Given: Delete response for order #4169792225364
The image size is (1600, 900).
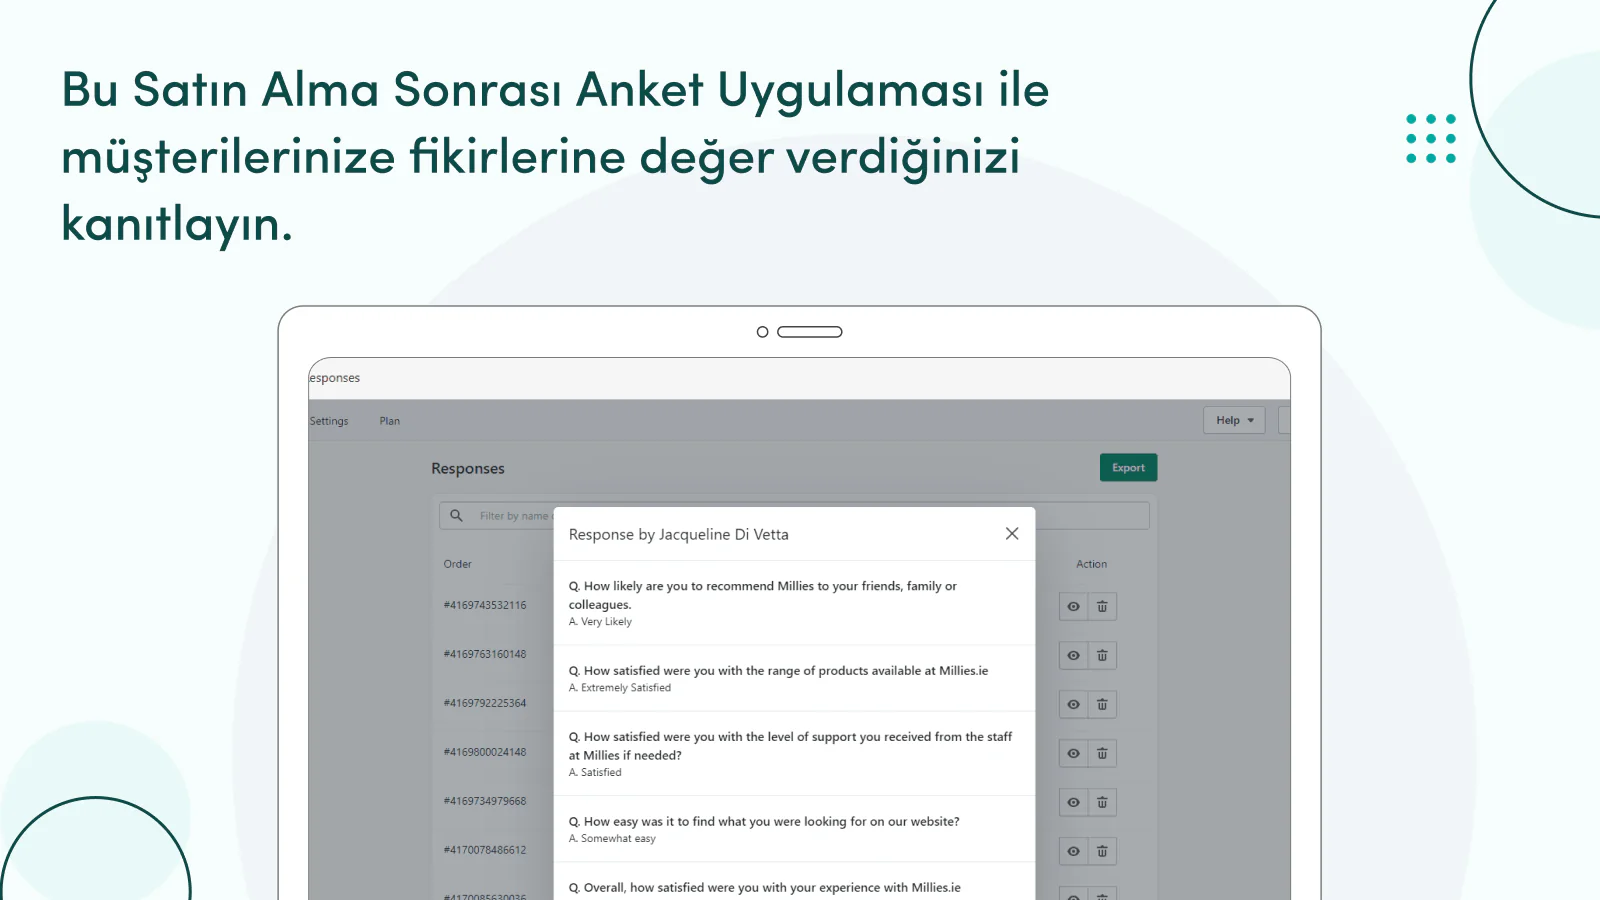Looking at the screenshot, I should 1102,704.
